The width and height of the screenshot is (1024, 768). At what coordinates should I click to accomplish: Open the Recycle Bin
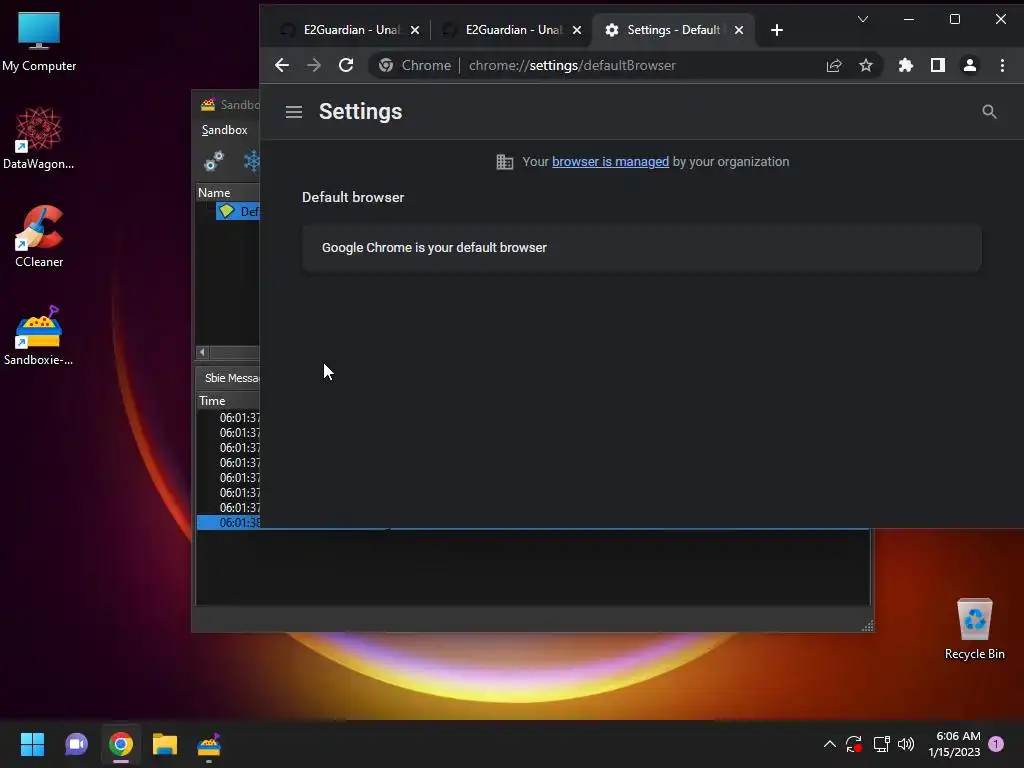click(974, 629)
